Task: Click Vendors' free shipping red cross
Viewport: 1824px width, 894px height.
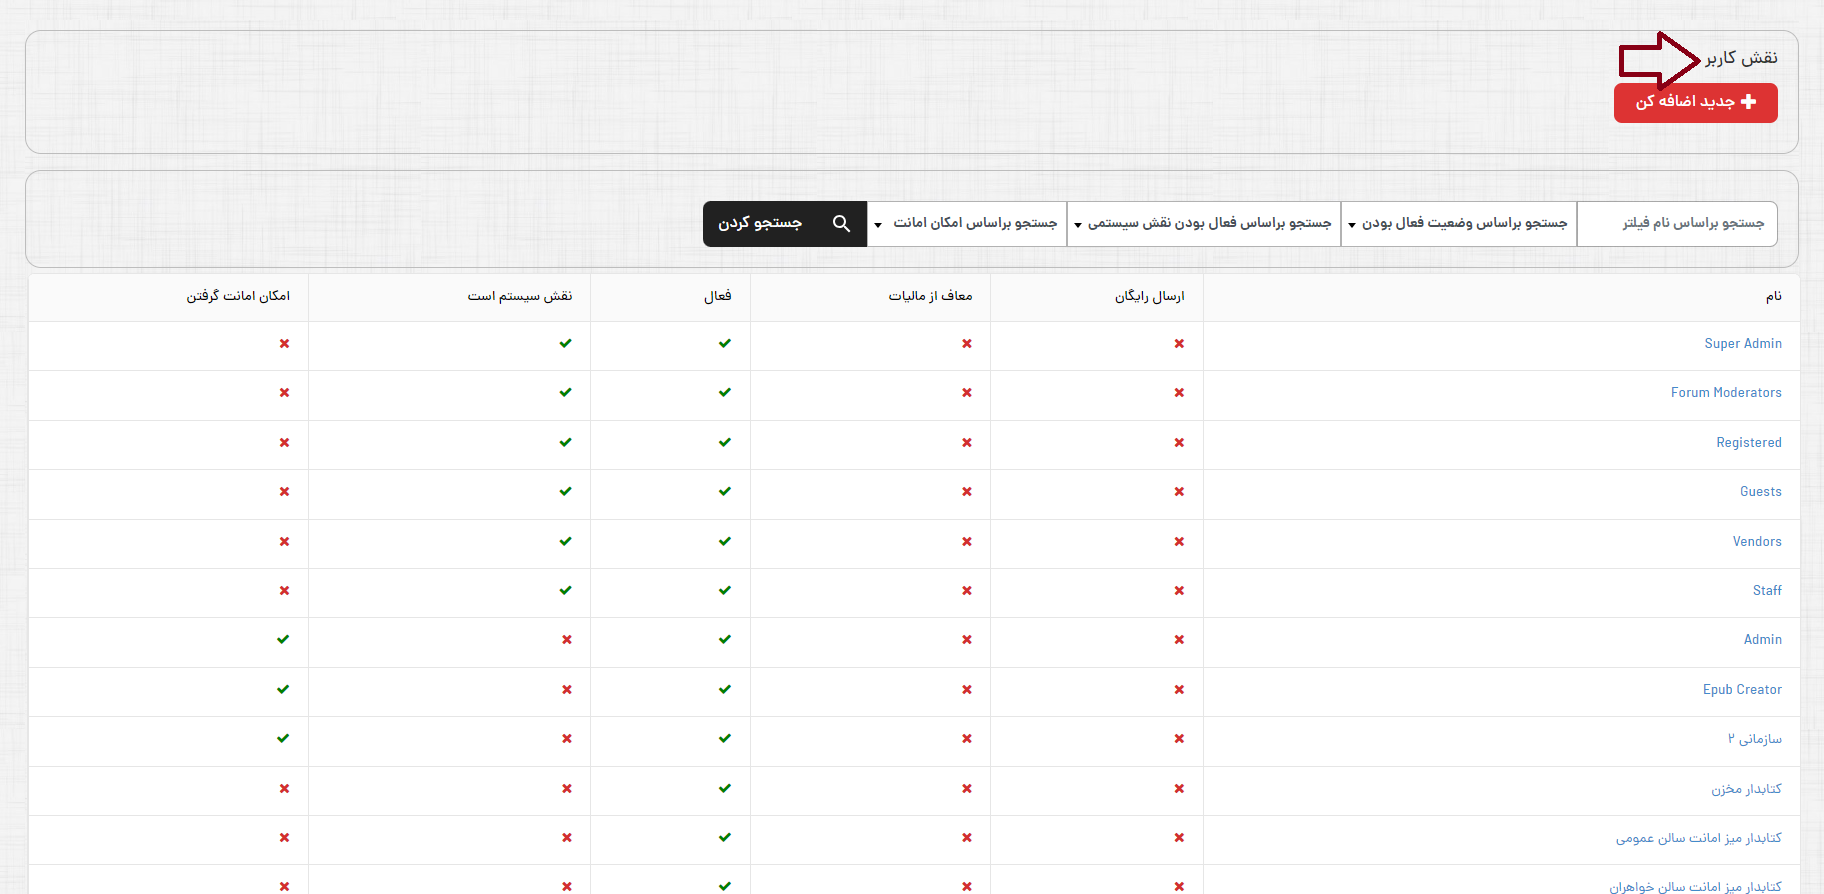Action: [1179, 542]
